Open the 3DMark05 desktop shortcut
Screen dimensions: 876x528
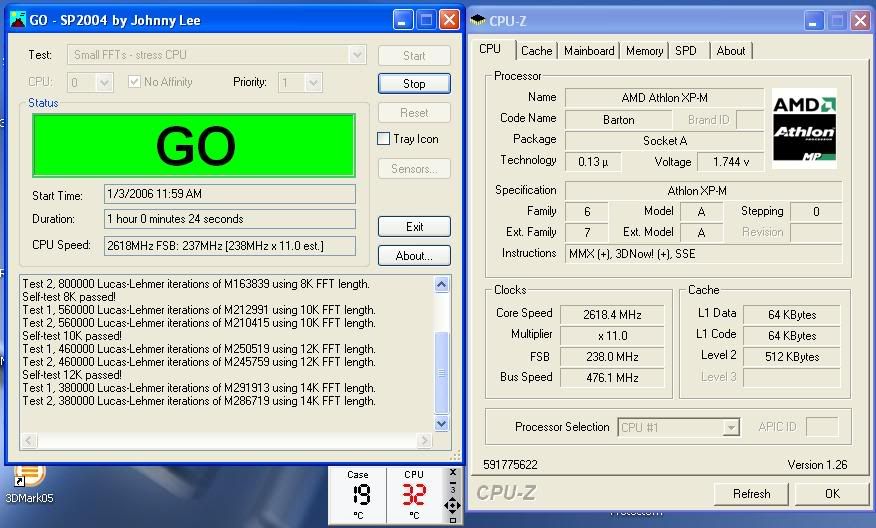click(x=29, y=484)
